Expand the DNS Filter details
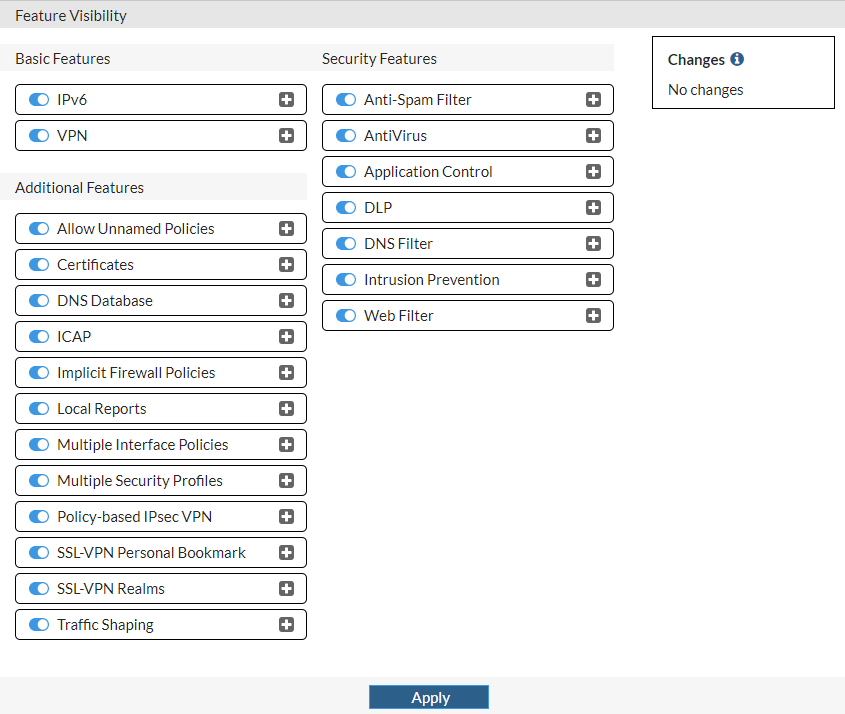This screenshot has height=714, width=845. click(593, 244)
